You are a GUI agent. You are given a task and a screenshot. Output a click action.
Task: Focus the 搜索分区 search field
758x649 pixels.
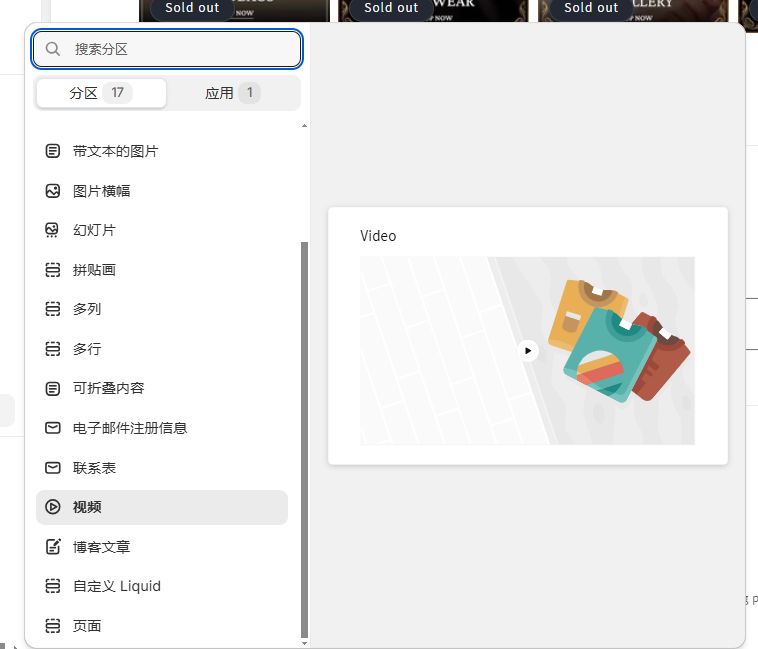(x=167, y=49)
